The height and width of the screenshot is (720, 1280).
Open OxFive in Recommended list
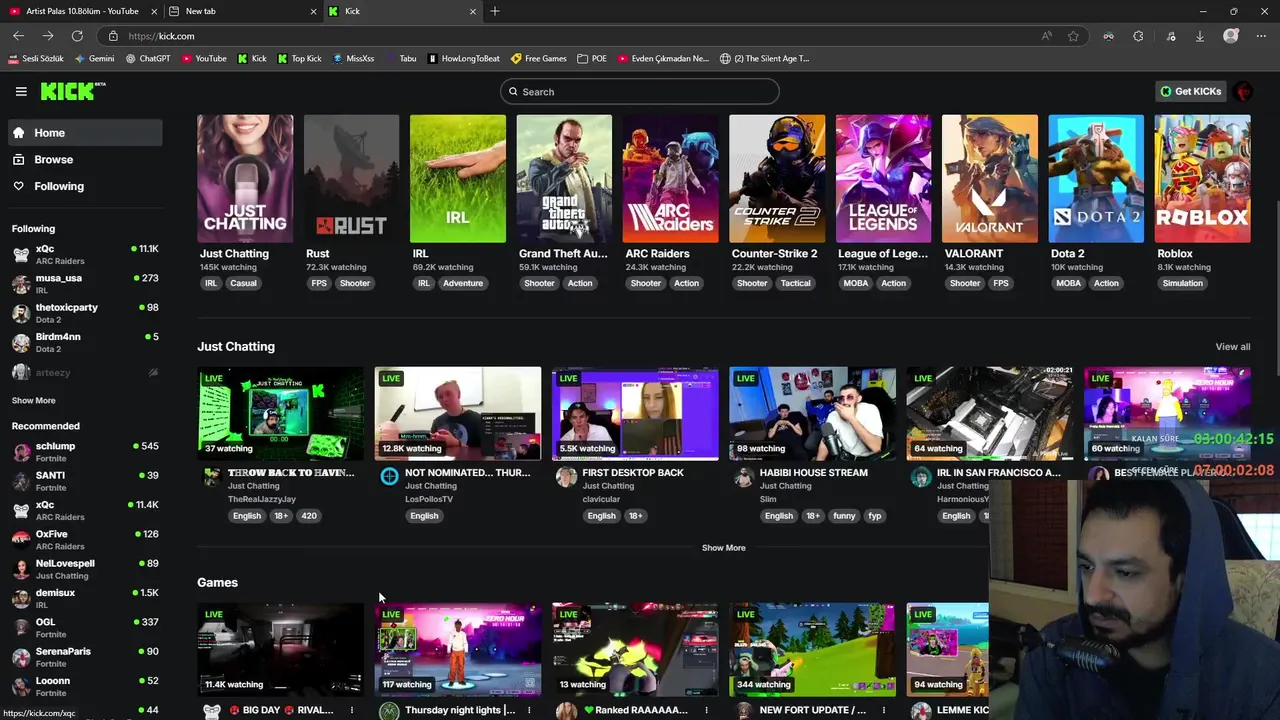point(85,539)
